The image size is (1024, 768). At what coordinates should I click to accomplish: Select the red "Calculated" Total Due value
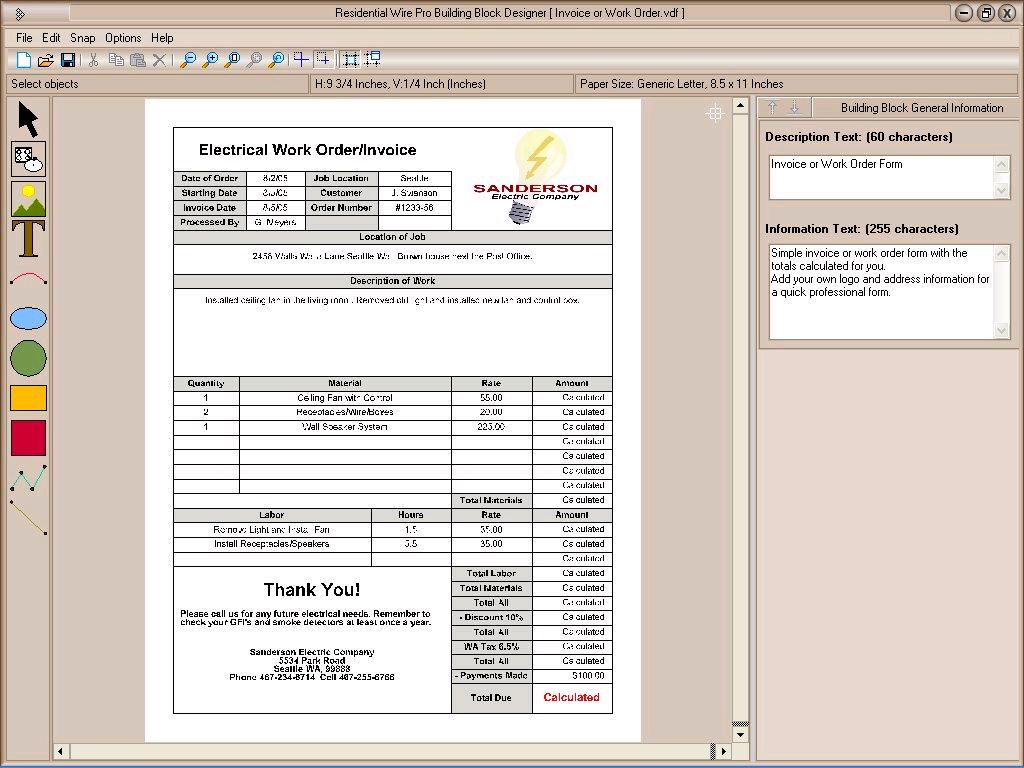(571, 697)
